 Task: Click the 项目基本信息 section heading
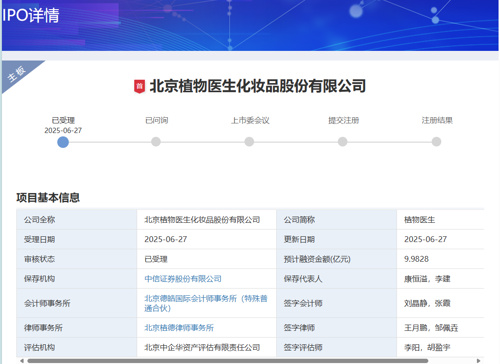48,198
